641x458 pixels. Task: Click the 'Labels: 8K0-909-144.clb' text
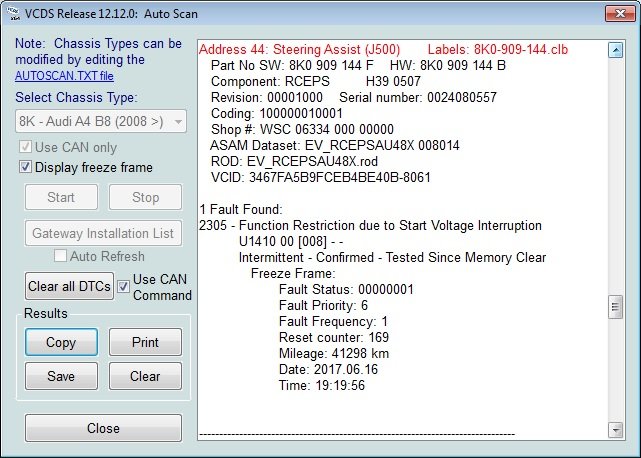(498, 49)
